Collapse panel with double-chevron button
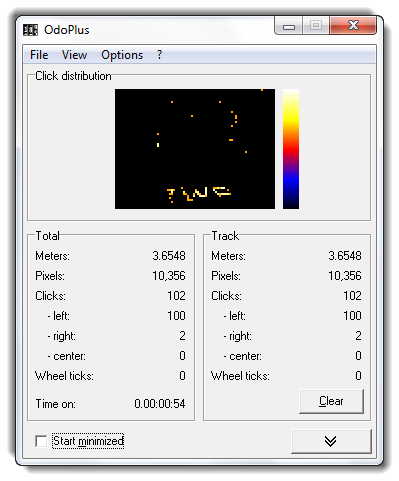Viewport: 399px width, 481px height. [x=331, y=441]
